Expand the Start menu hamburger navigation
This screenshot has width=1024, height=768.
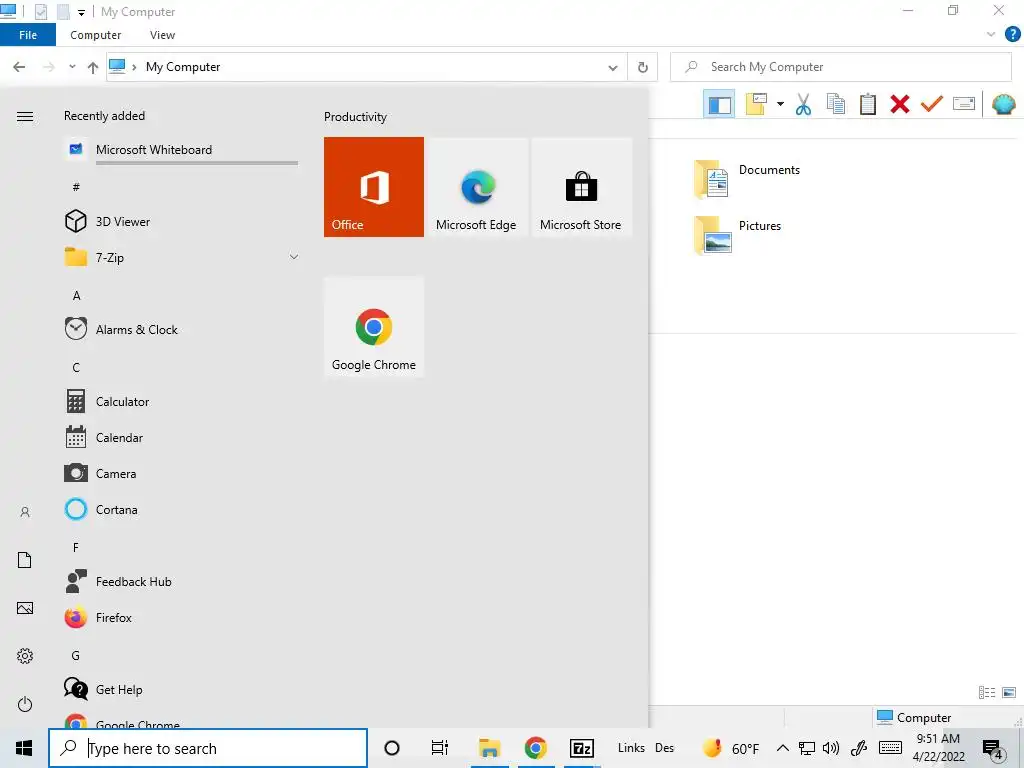click(25, 116)
